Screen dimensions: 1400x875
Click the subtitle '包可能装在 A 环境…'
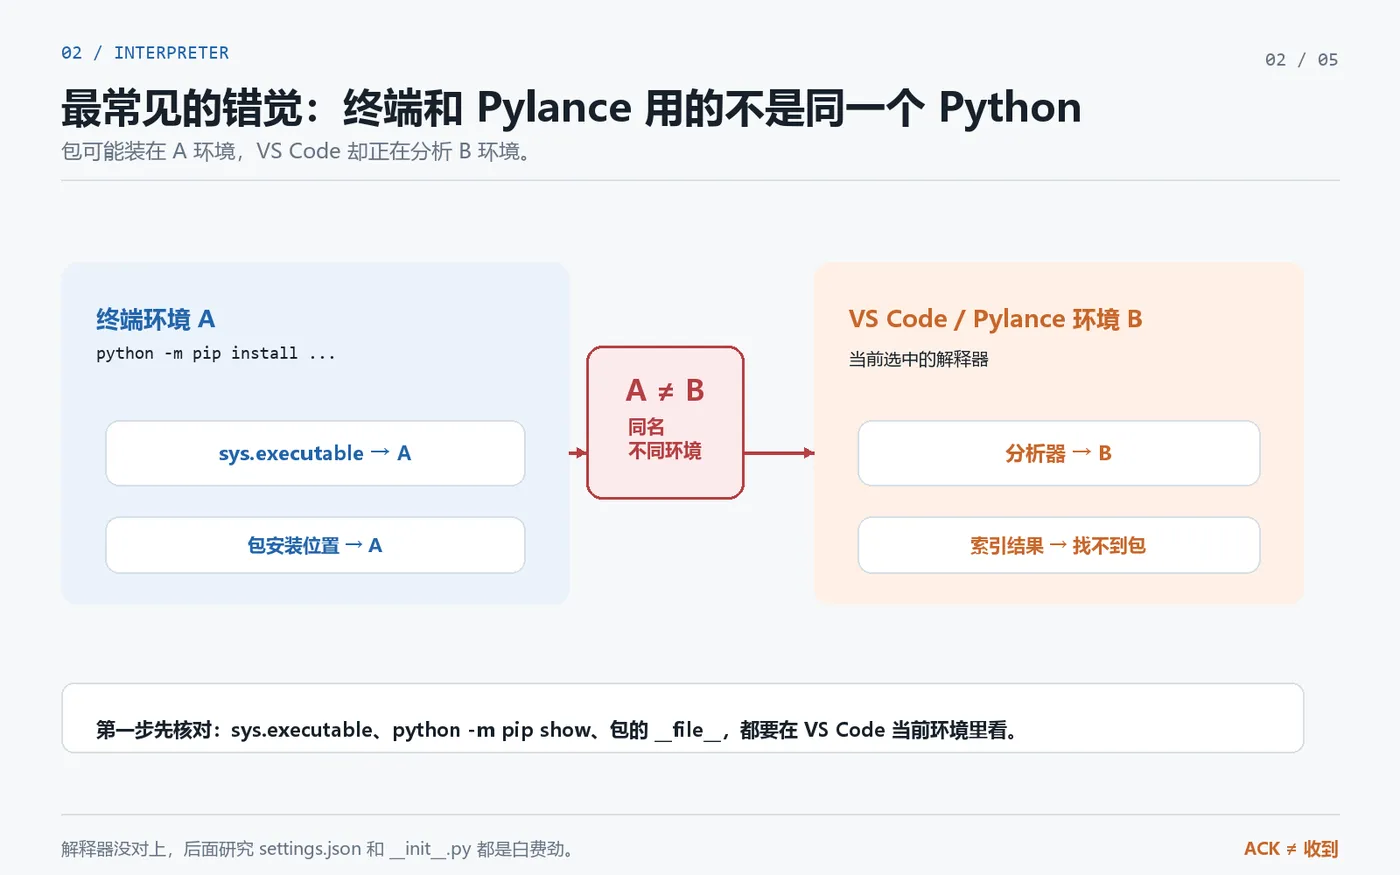click(x=296, y=151)
